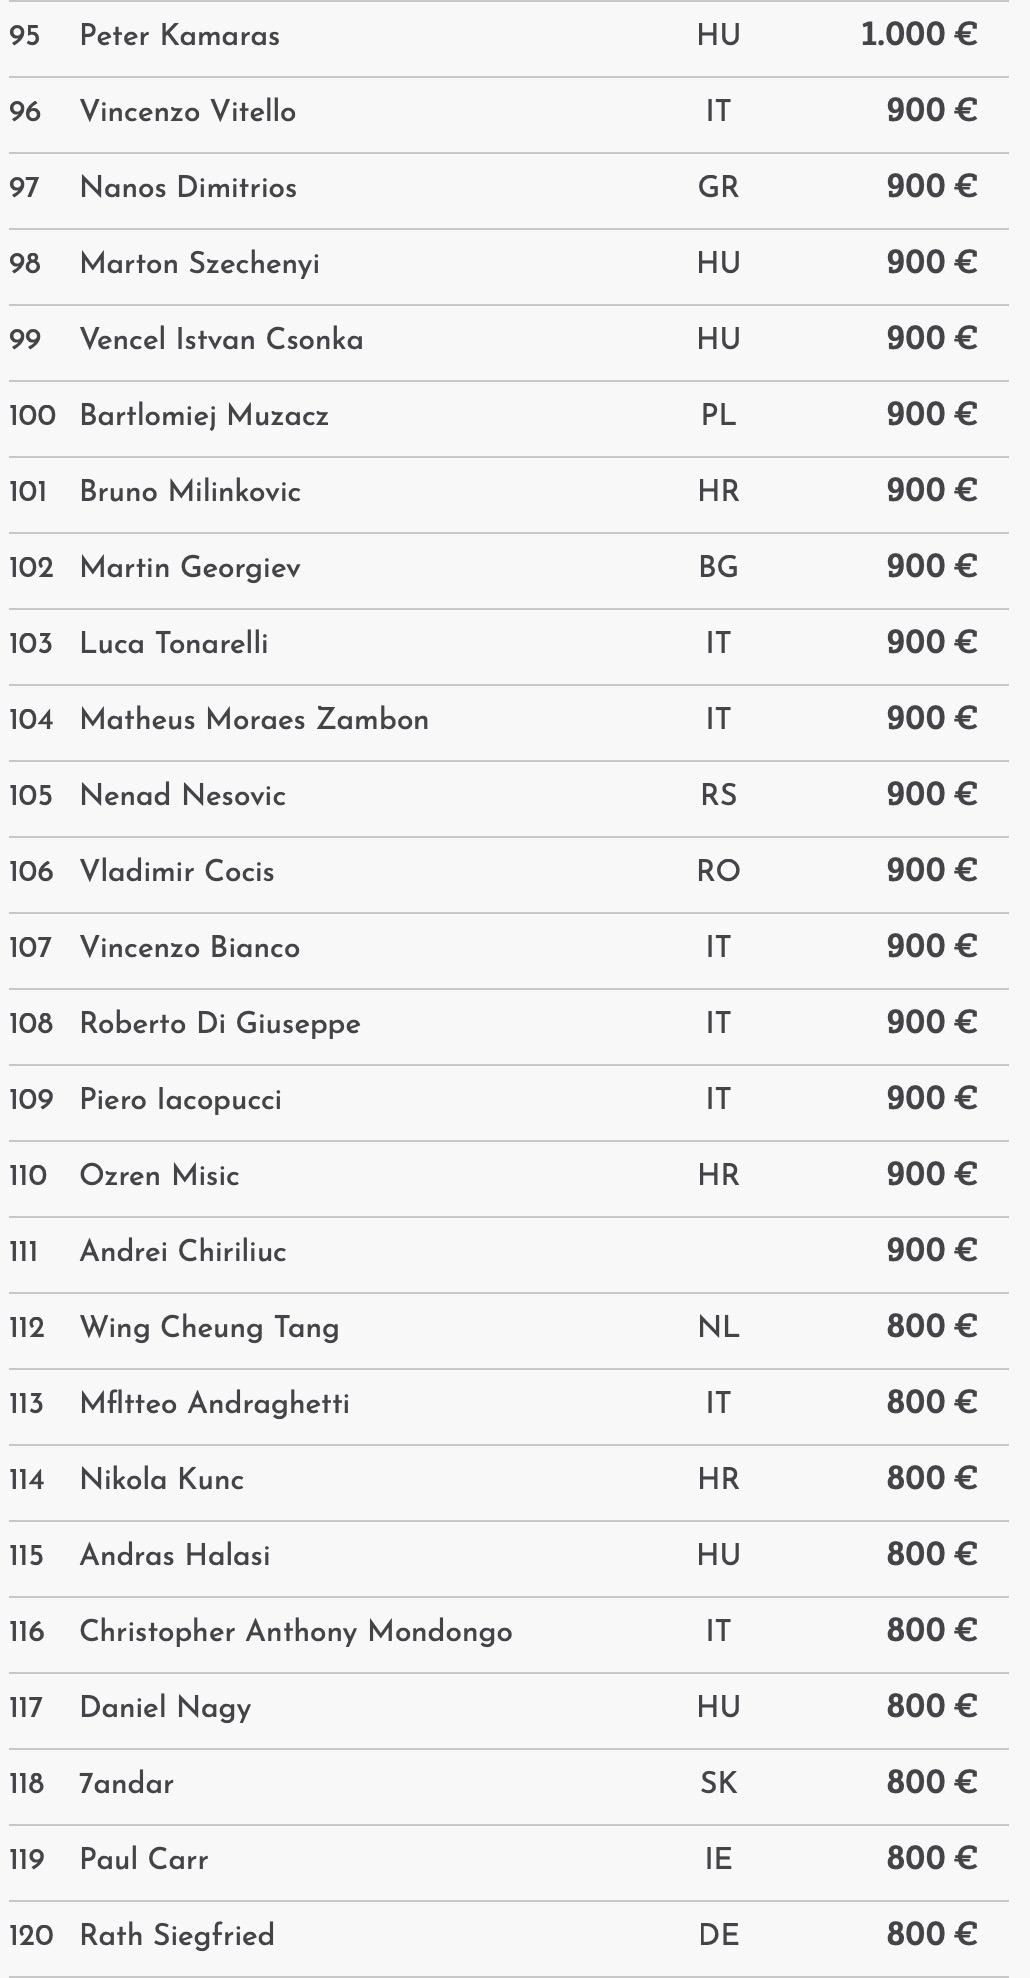Click rank number 100
The height and width of the screenshot is (1978, 1030).
point(32,416)
